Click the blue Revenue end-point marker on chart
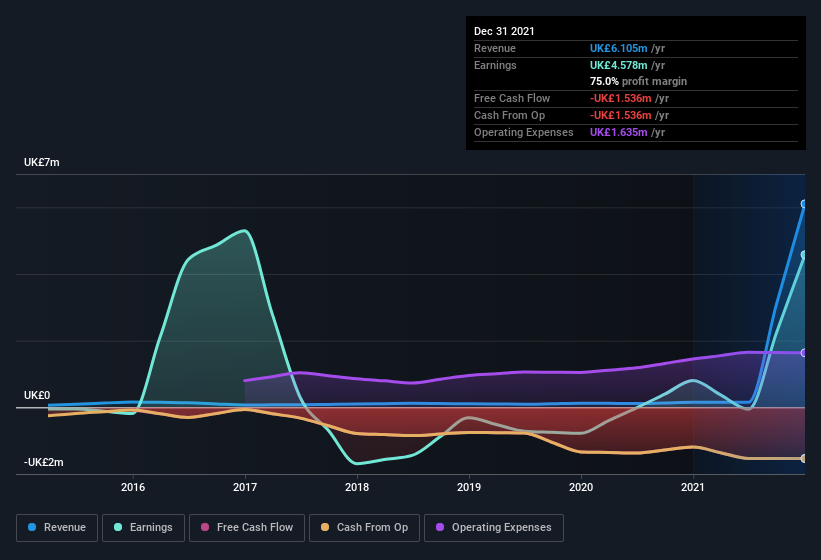821x560 pixels. click(804, 204)
